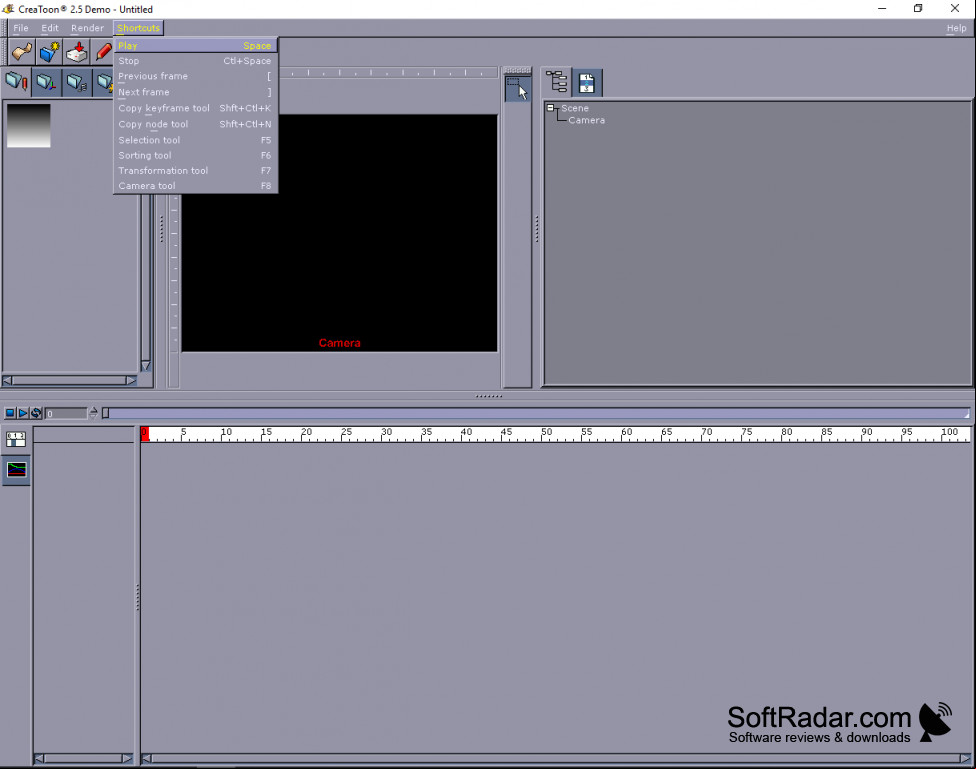Viewport: 976px width, 769px height.
Task: Click the left panel horizontal scrollbar left arrow
Action: 7,380
